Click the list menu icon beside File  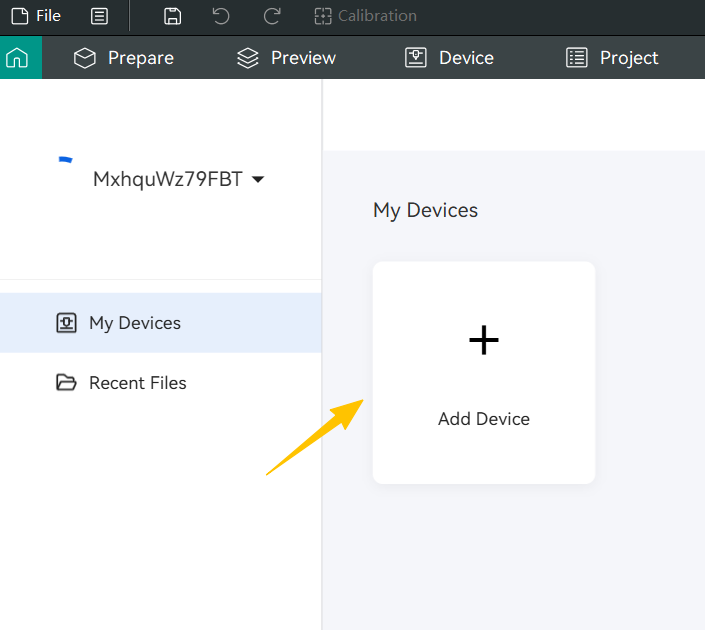(x=99, y=16)
